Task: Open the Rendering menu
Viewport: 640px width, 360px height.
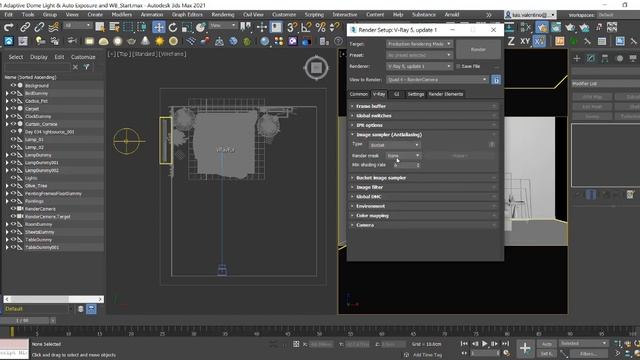Action: [x=223, y=14]
